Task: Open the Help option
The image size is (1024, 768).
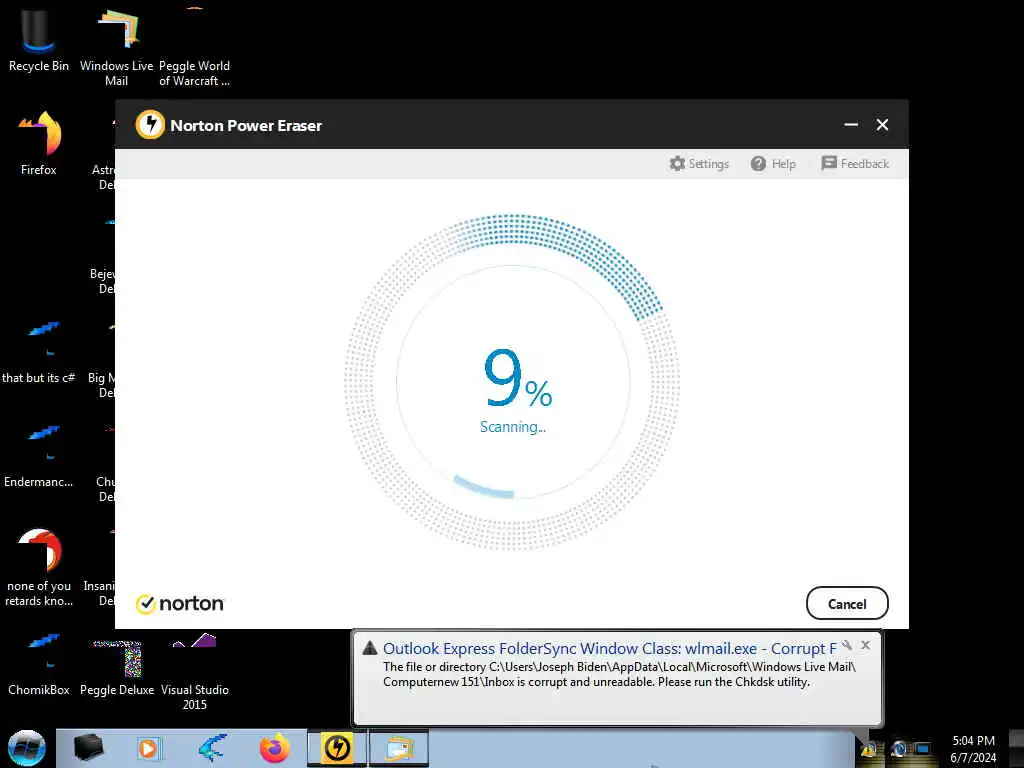Action: tap(773, 163)
